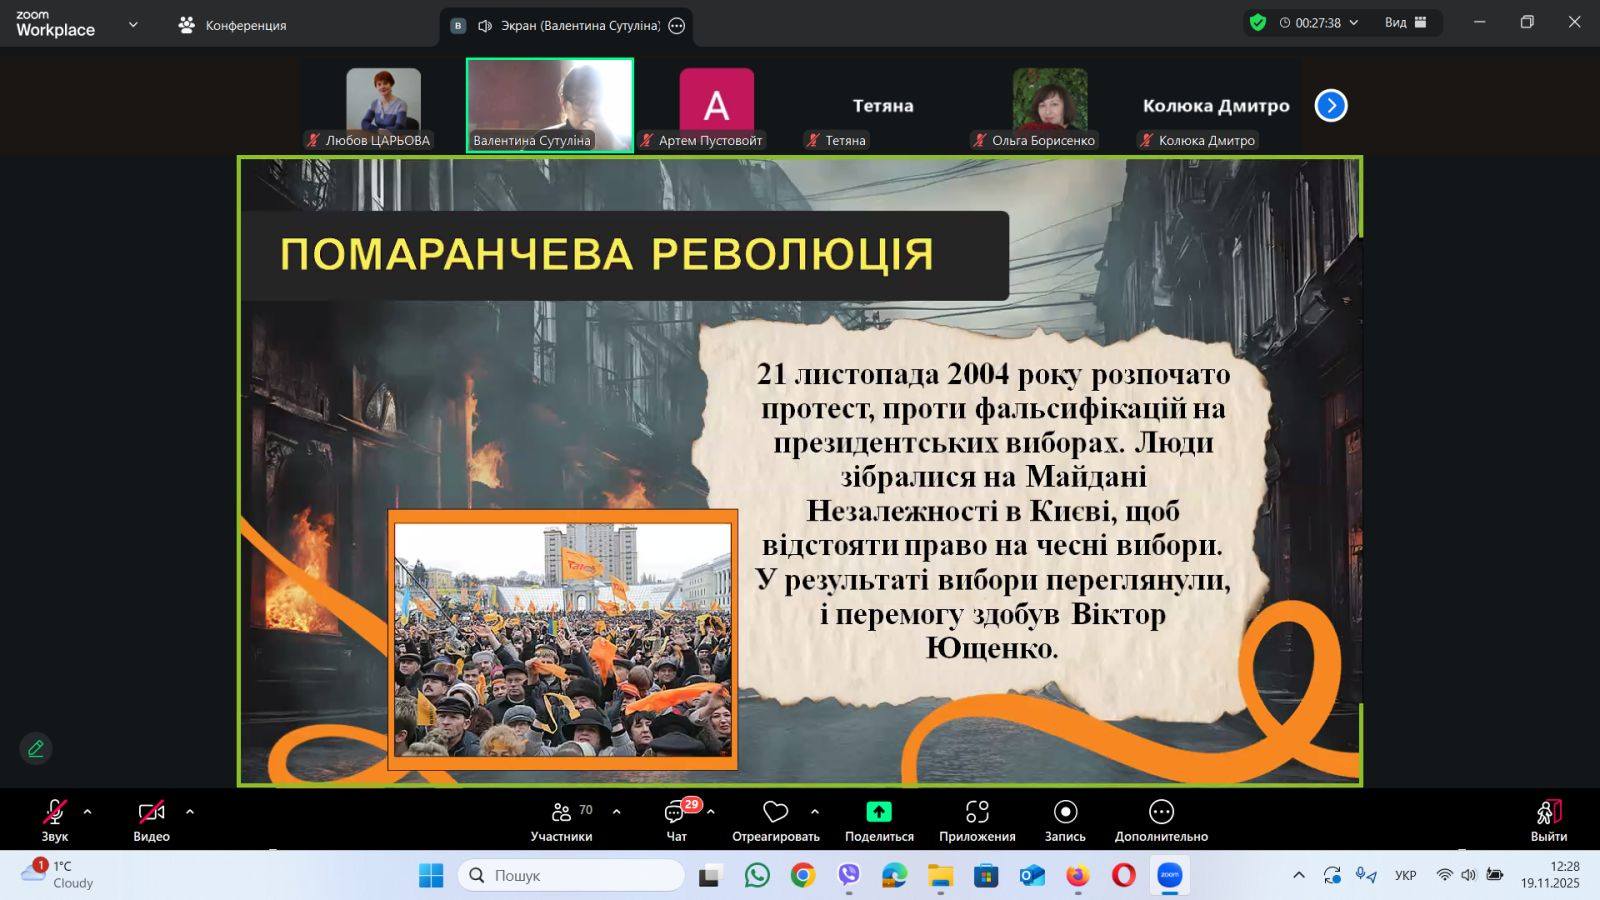
Task: Click the green annotation pencil icon
Action: coord(36,748)
